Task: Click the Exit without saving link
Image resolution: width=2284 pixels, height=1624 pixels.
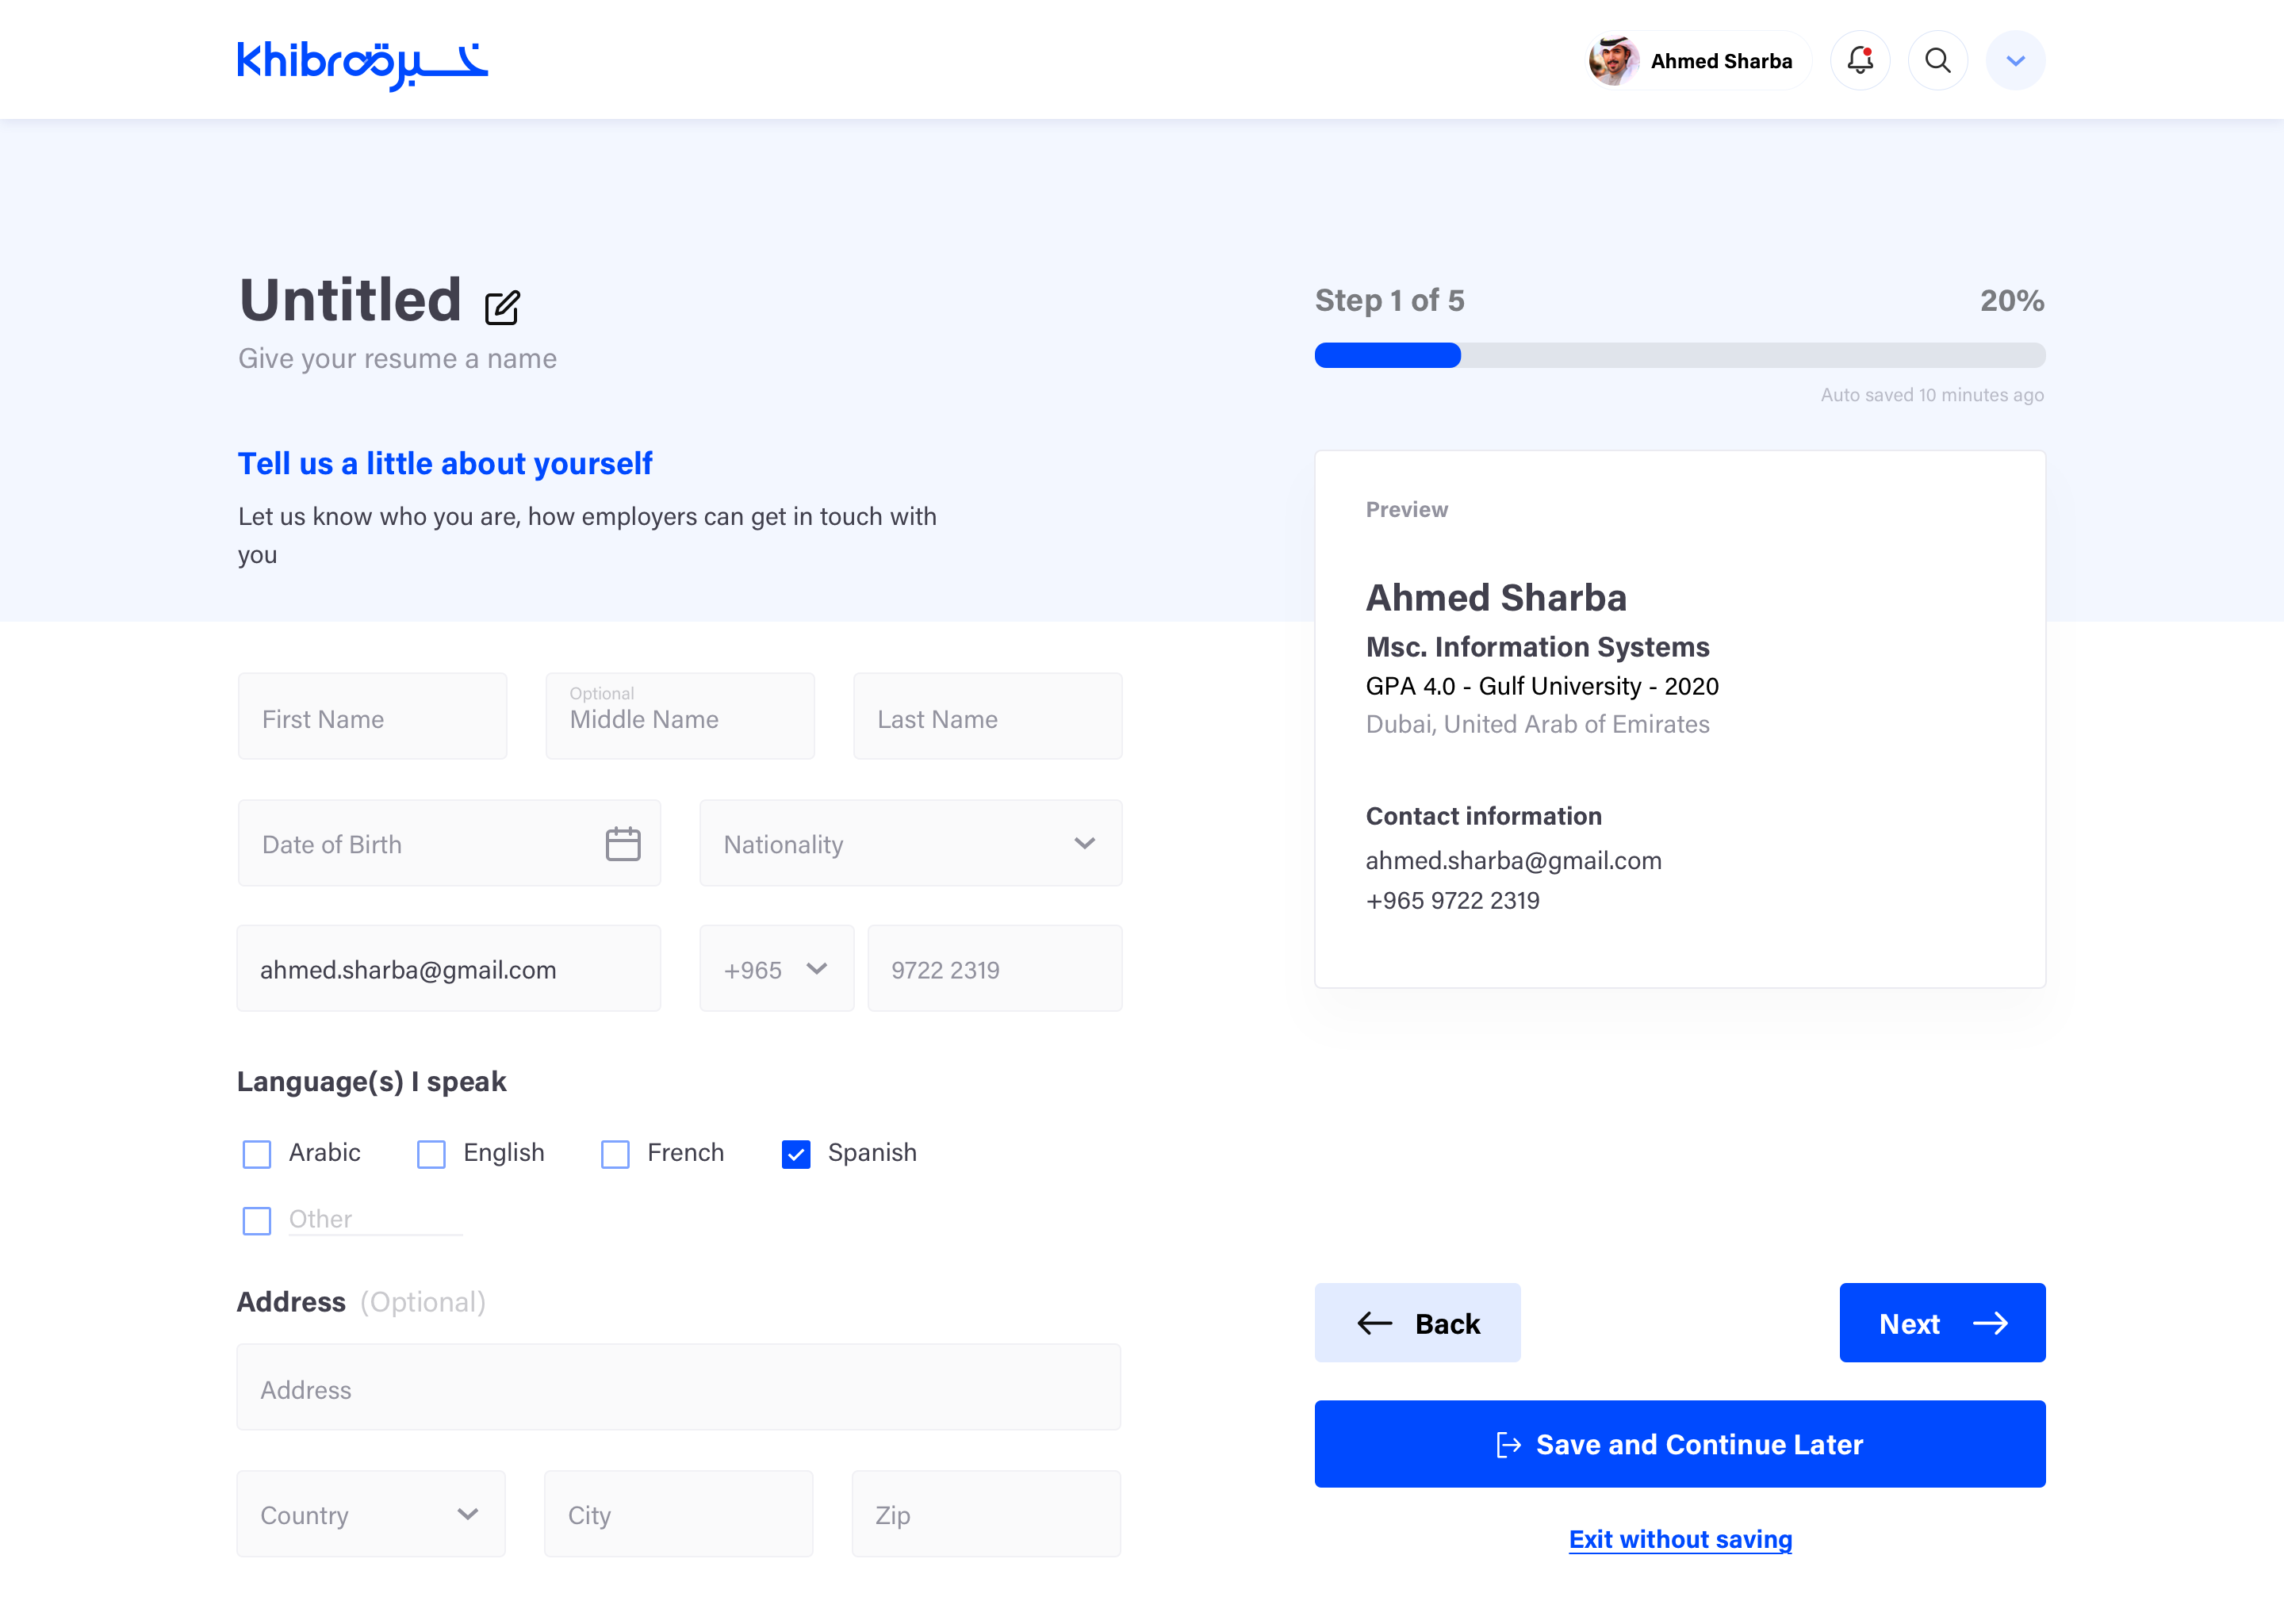Action: 1680,1539
